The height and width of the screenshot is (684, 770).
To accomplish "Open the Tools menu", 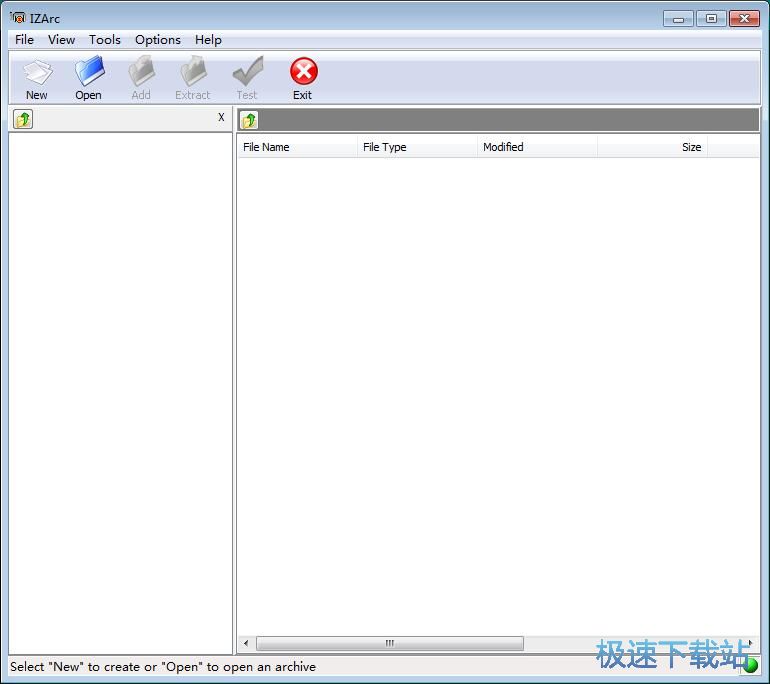I will [104, 40].
